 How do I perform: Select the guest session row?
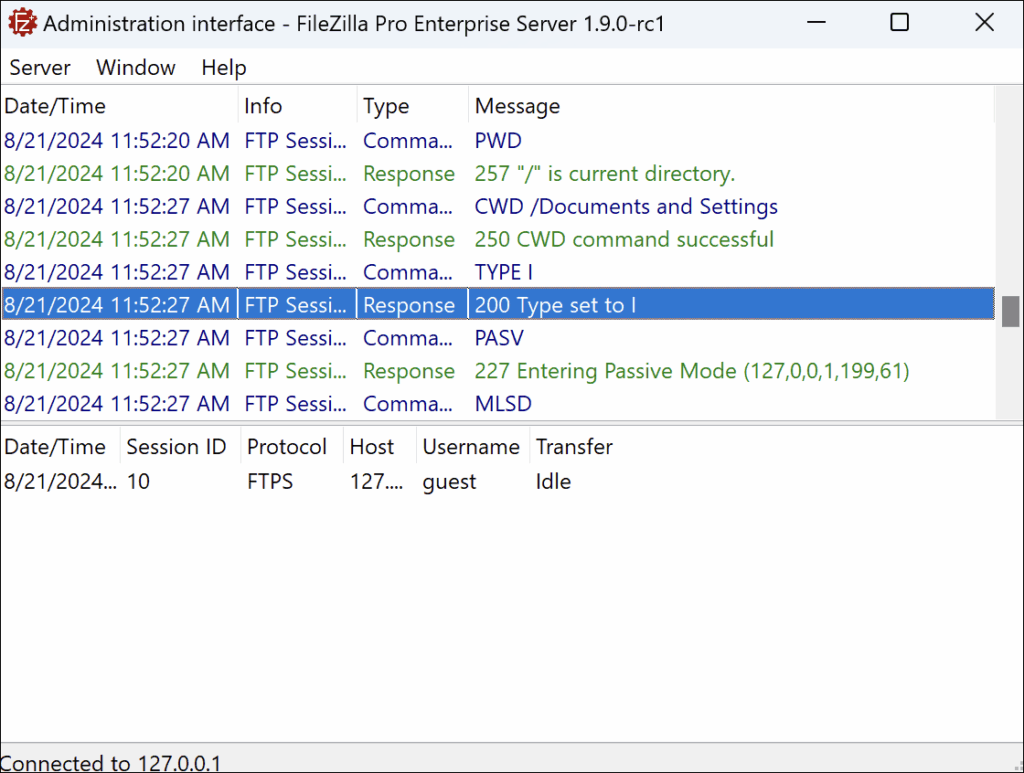[449, 482]
